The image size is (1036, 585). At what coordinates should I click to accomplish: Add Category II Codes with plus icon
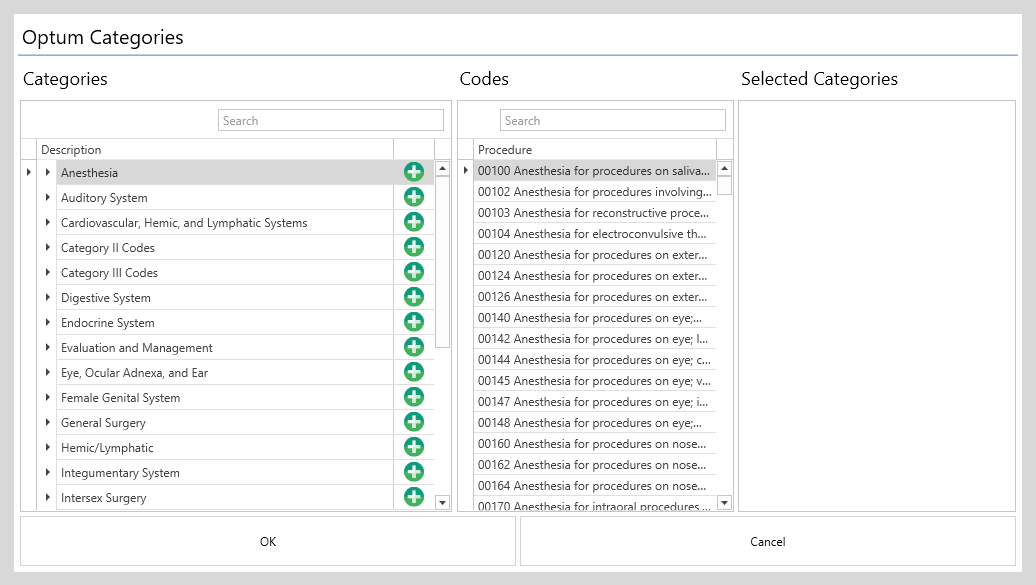[414, 247]
